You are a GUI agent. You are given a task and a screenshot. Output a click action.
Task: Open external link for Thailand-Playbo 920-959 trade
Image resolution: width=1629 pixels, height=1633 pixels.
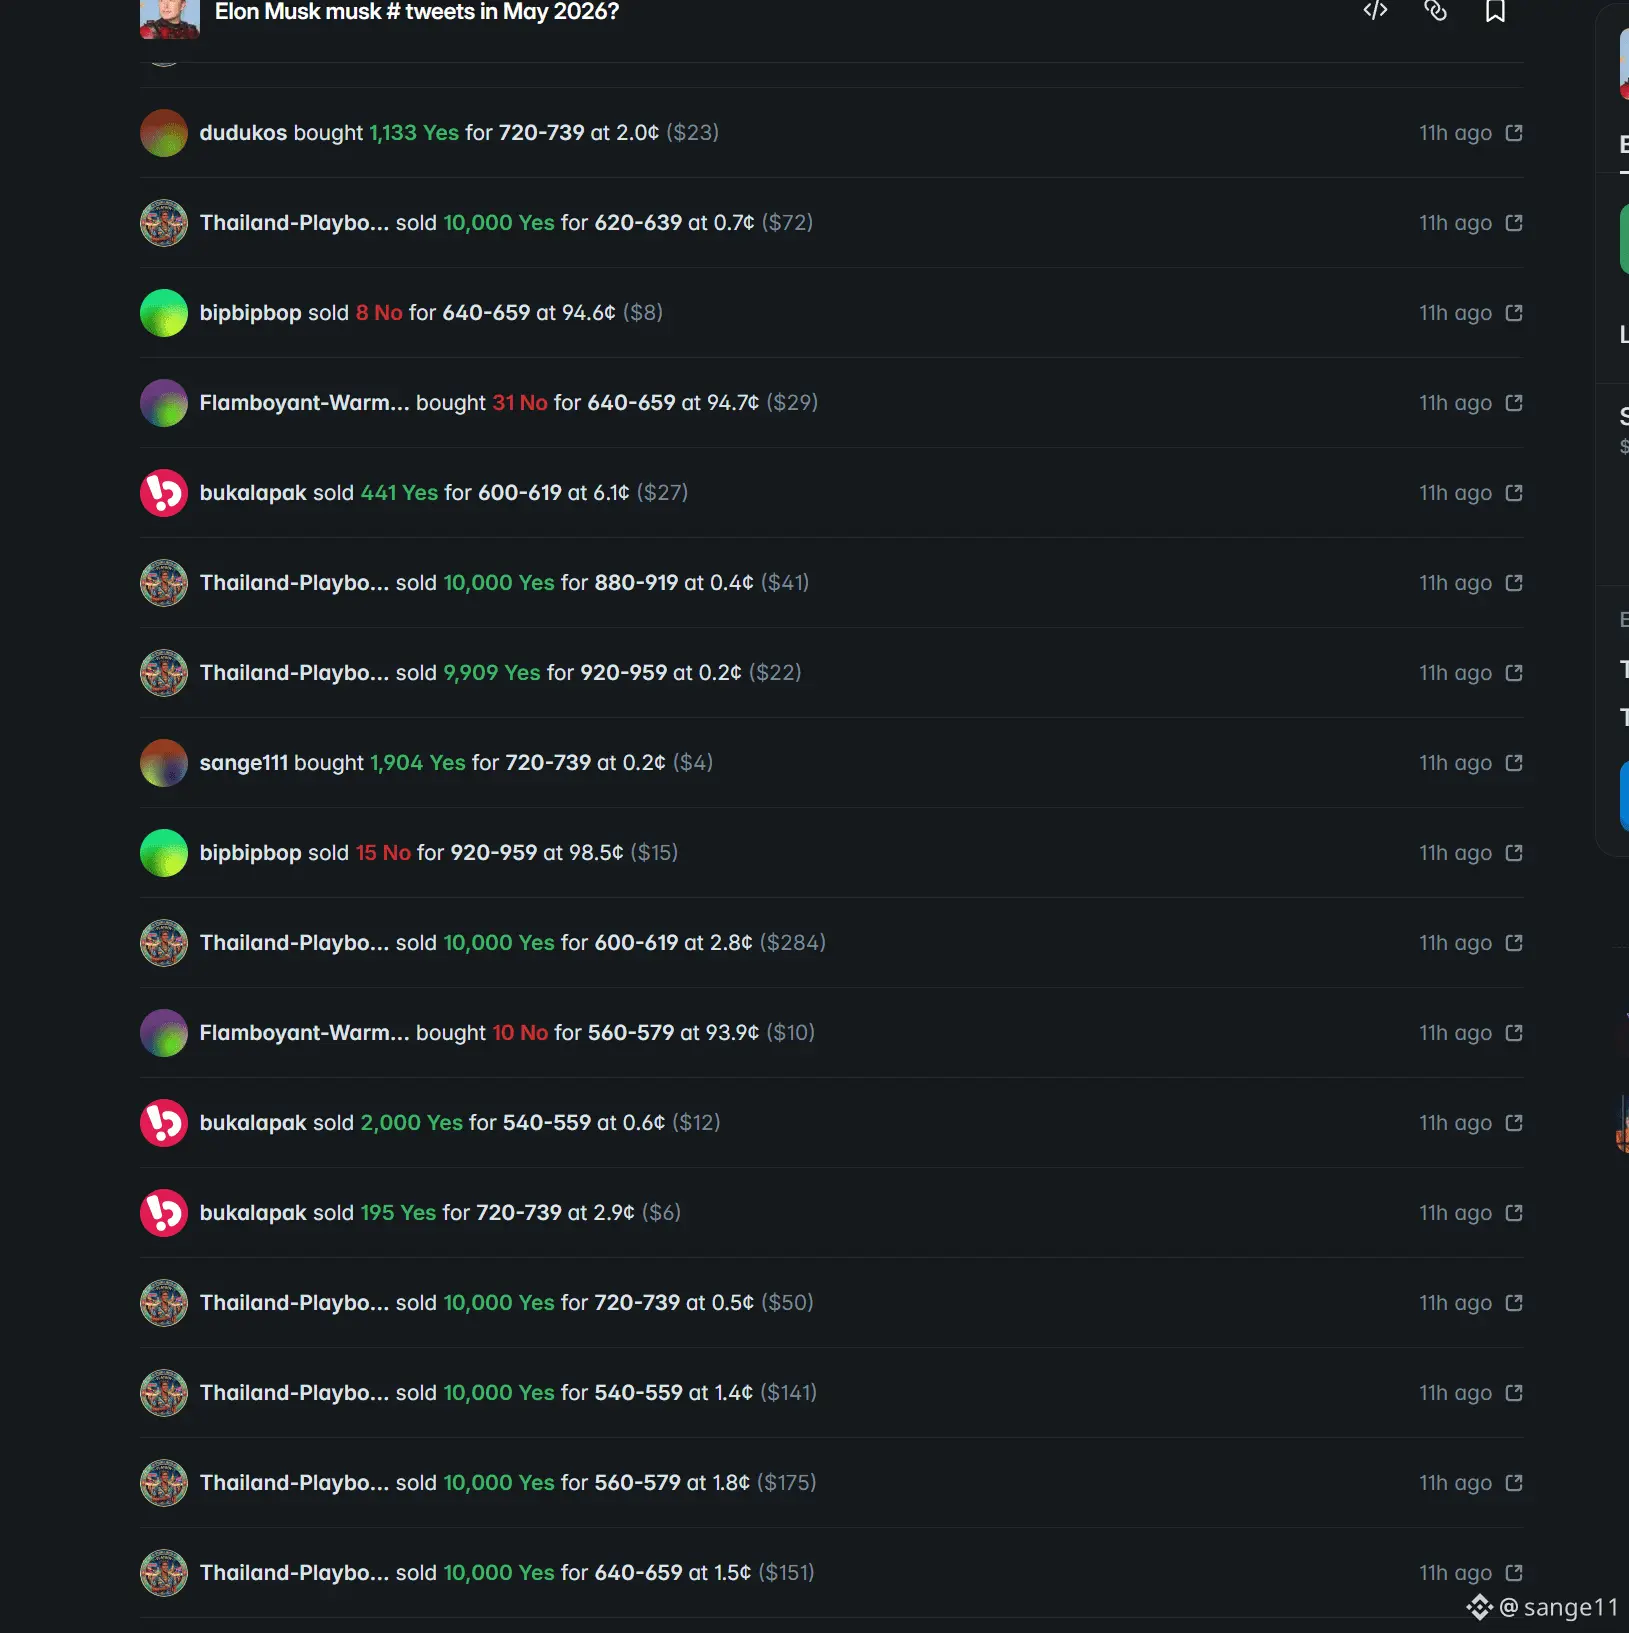(1514, 673)
